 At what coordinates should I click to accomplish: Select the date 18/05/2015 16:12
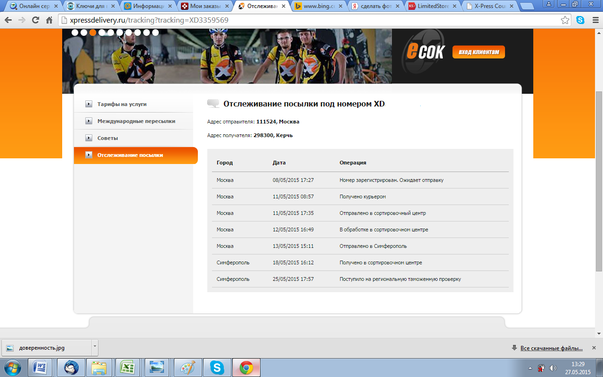(293, 263)
